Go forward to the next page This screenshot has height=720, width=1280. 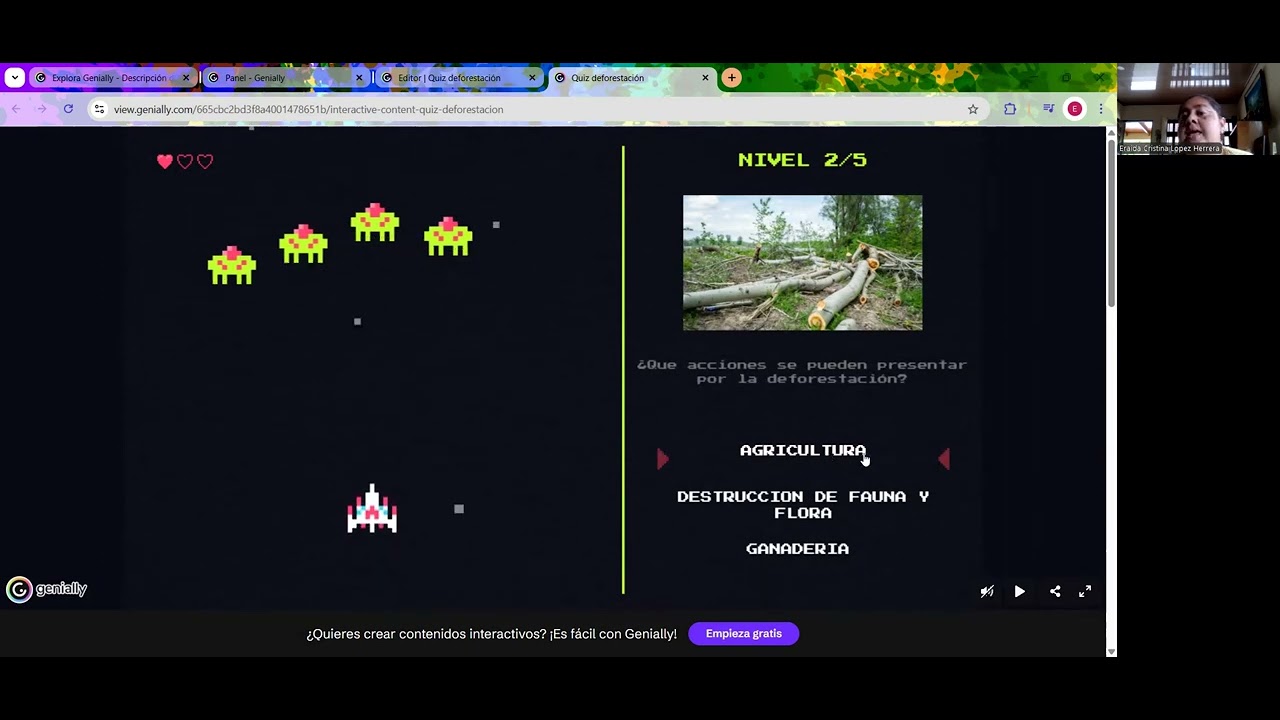(x=42, y=109)
